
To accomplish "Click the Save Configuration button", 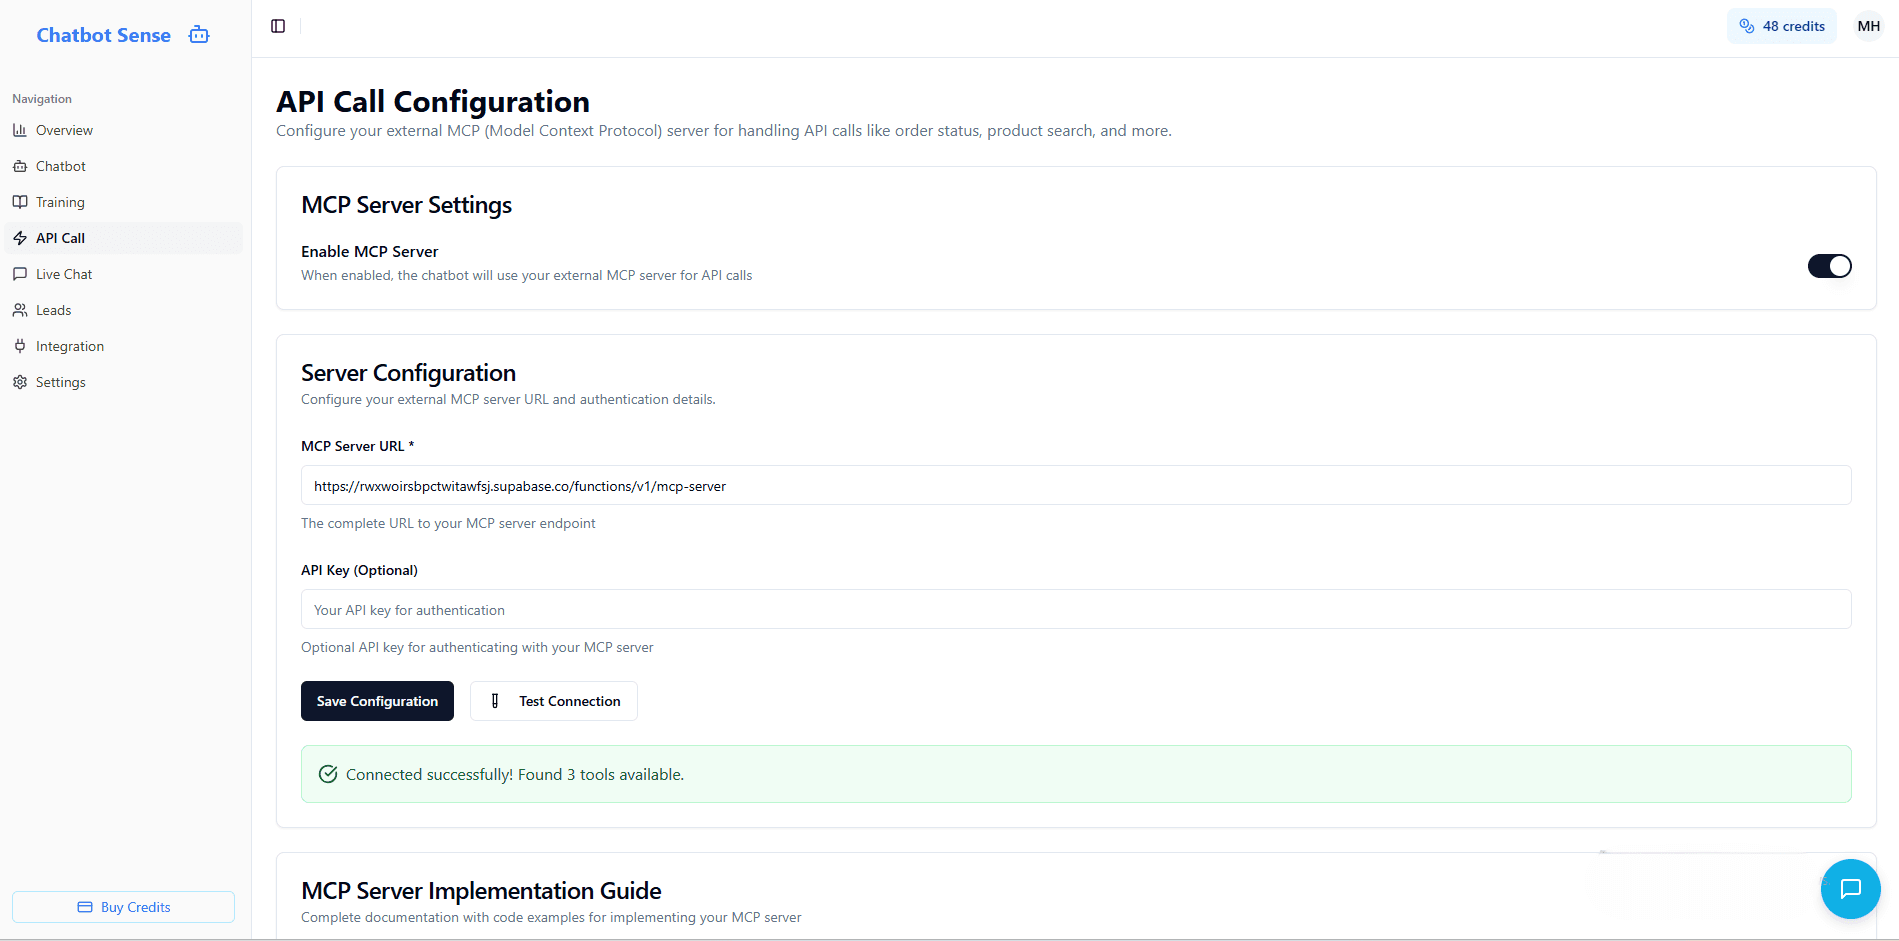I will 377,701.
